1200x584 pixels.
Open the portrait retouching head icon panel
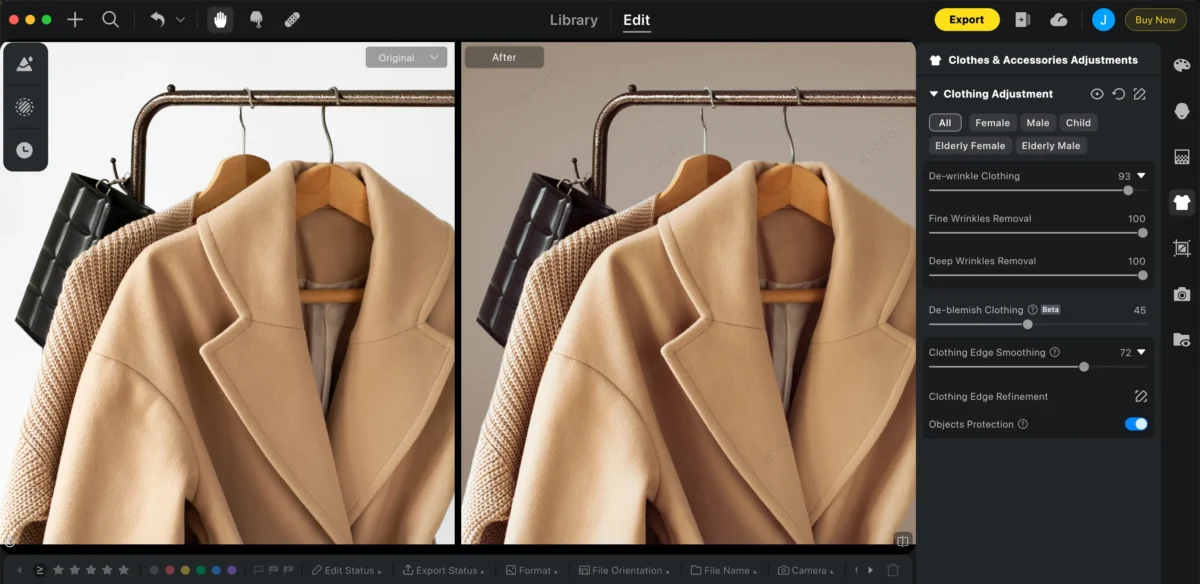pyautogui.click(x=1181, y=111)
